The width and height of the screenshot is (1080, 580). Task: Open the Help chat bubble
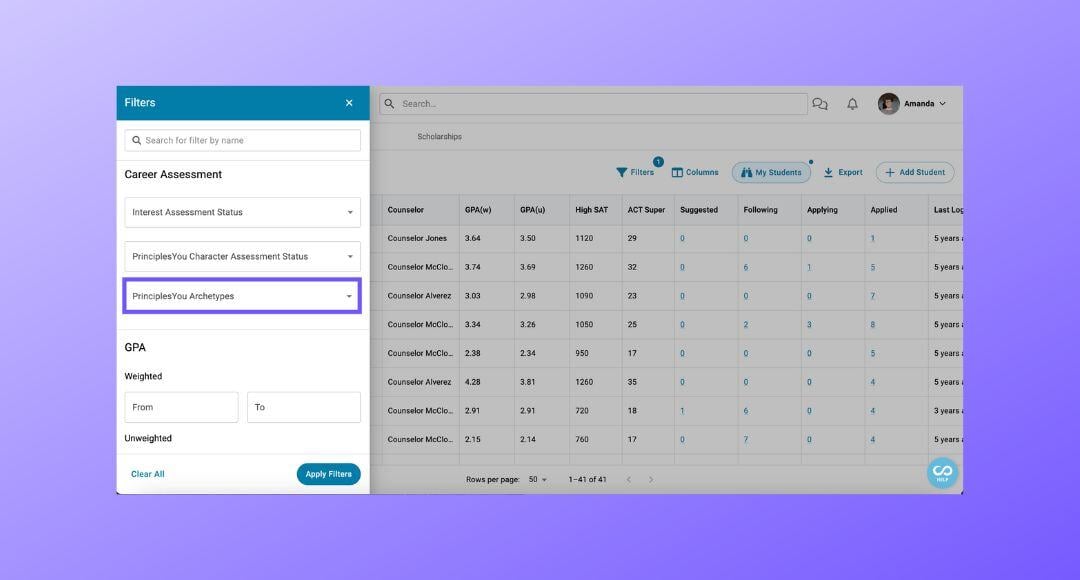(942, 473)
